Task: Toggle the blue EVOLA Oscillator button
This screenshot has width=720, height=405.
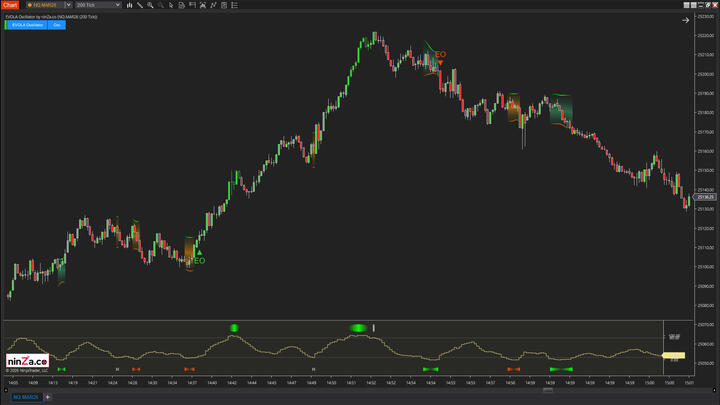Action: [x=25, y=25]
